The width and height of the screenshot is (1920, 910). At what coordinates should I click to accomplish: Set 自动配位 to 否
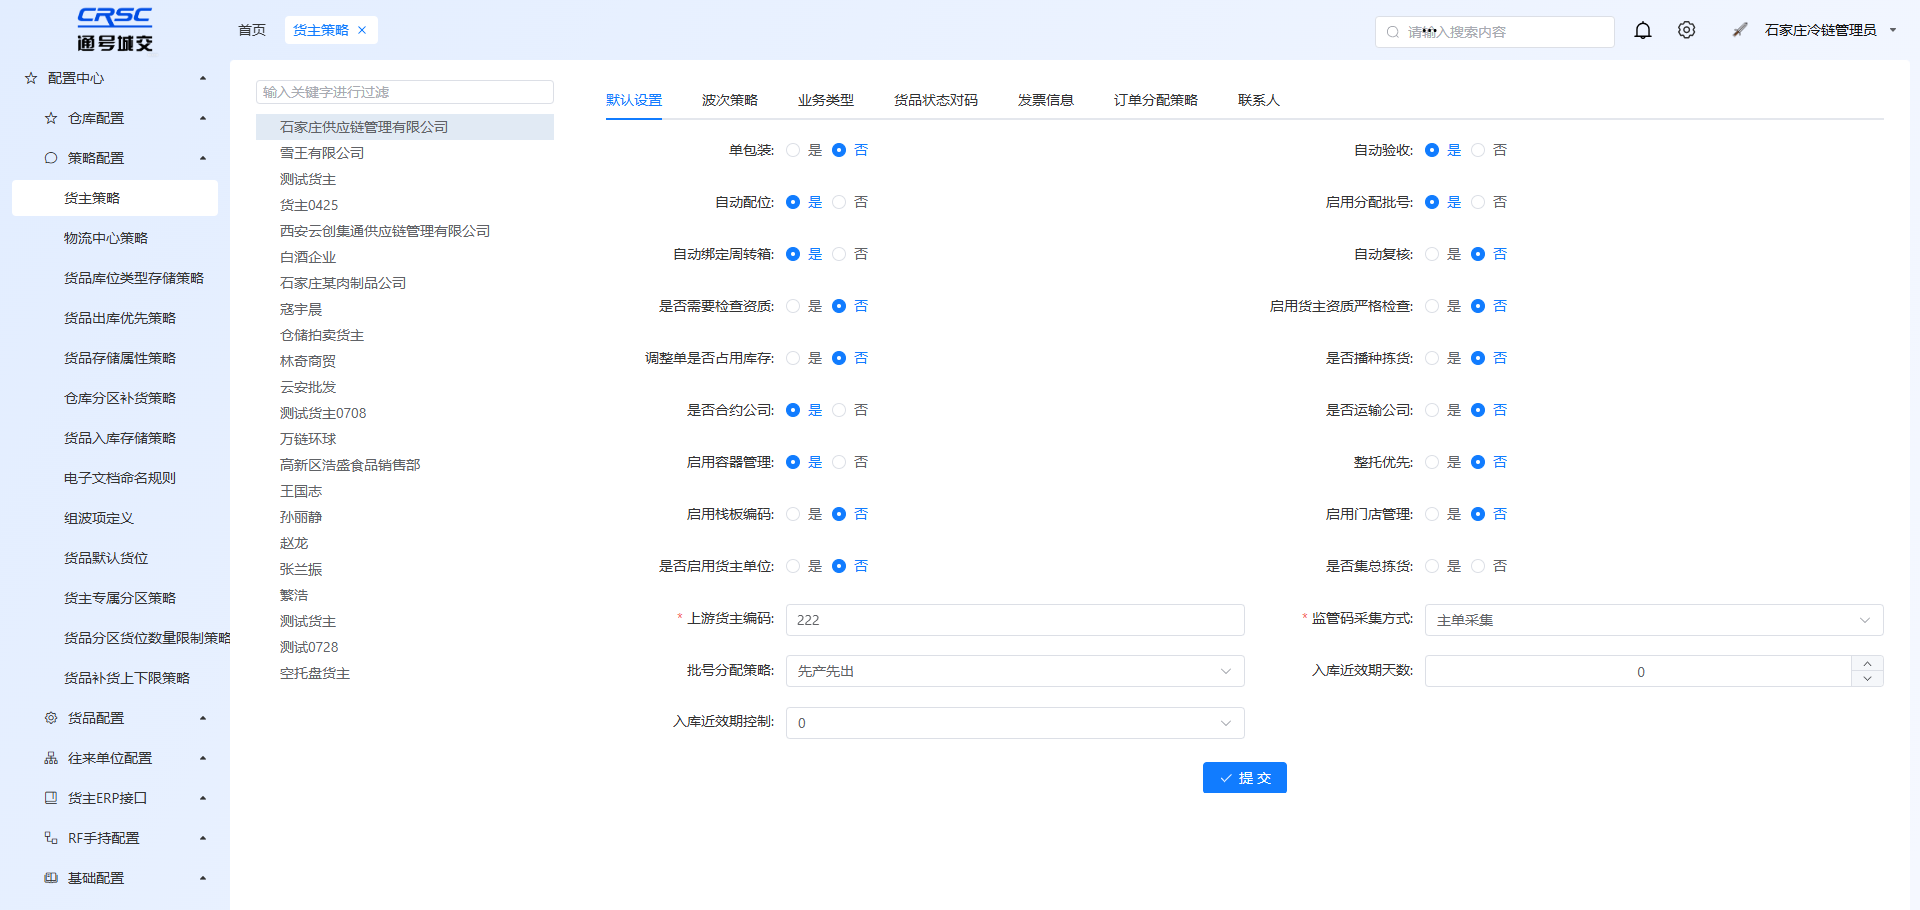click(x=839, y=202)
